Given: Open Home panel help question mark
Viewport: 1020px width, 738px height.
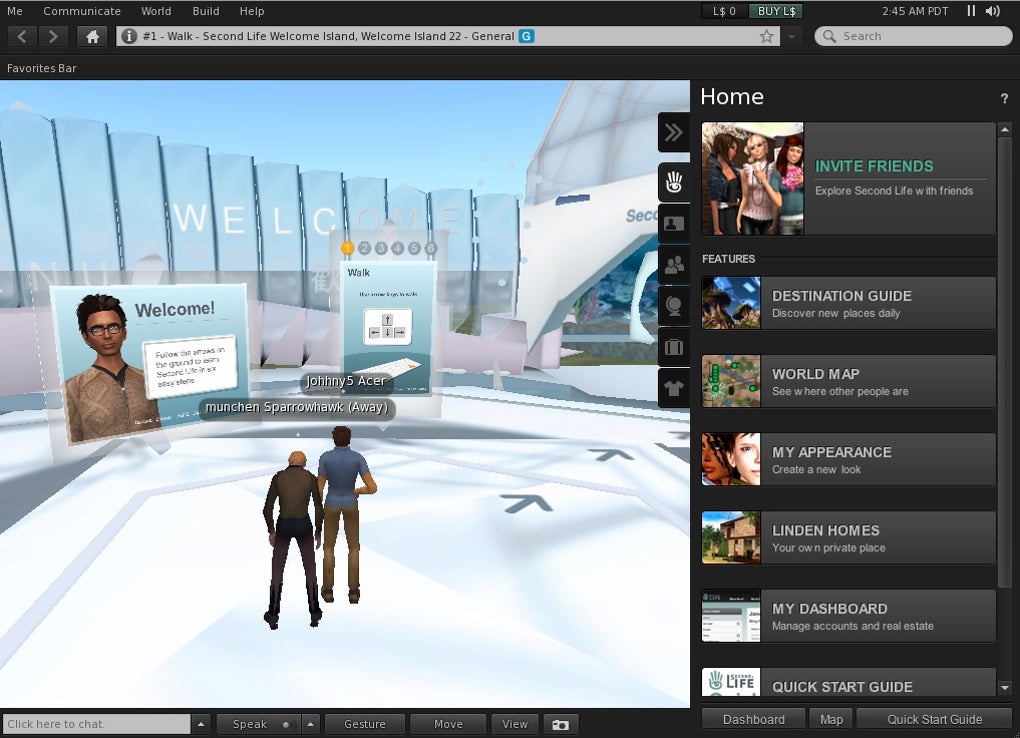Looking at the screenshot, I should pos(1004,98).
